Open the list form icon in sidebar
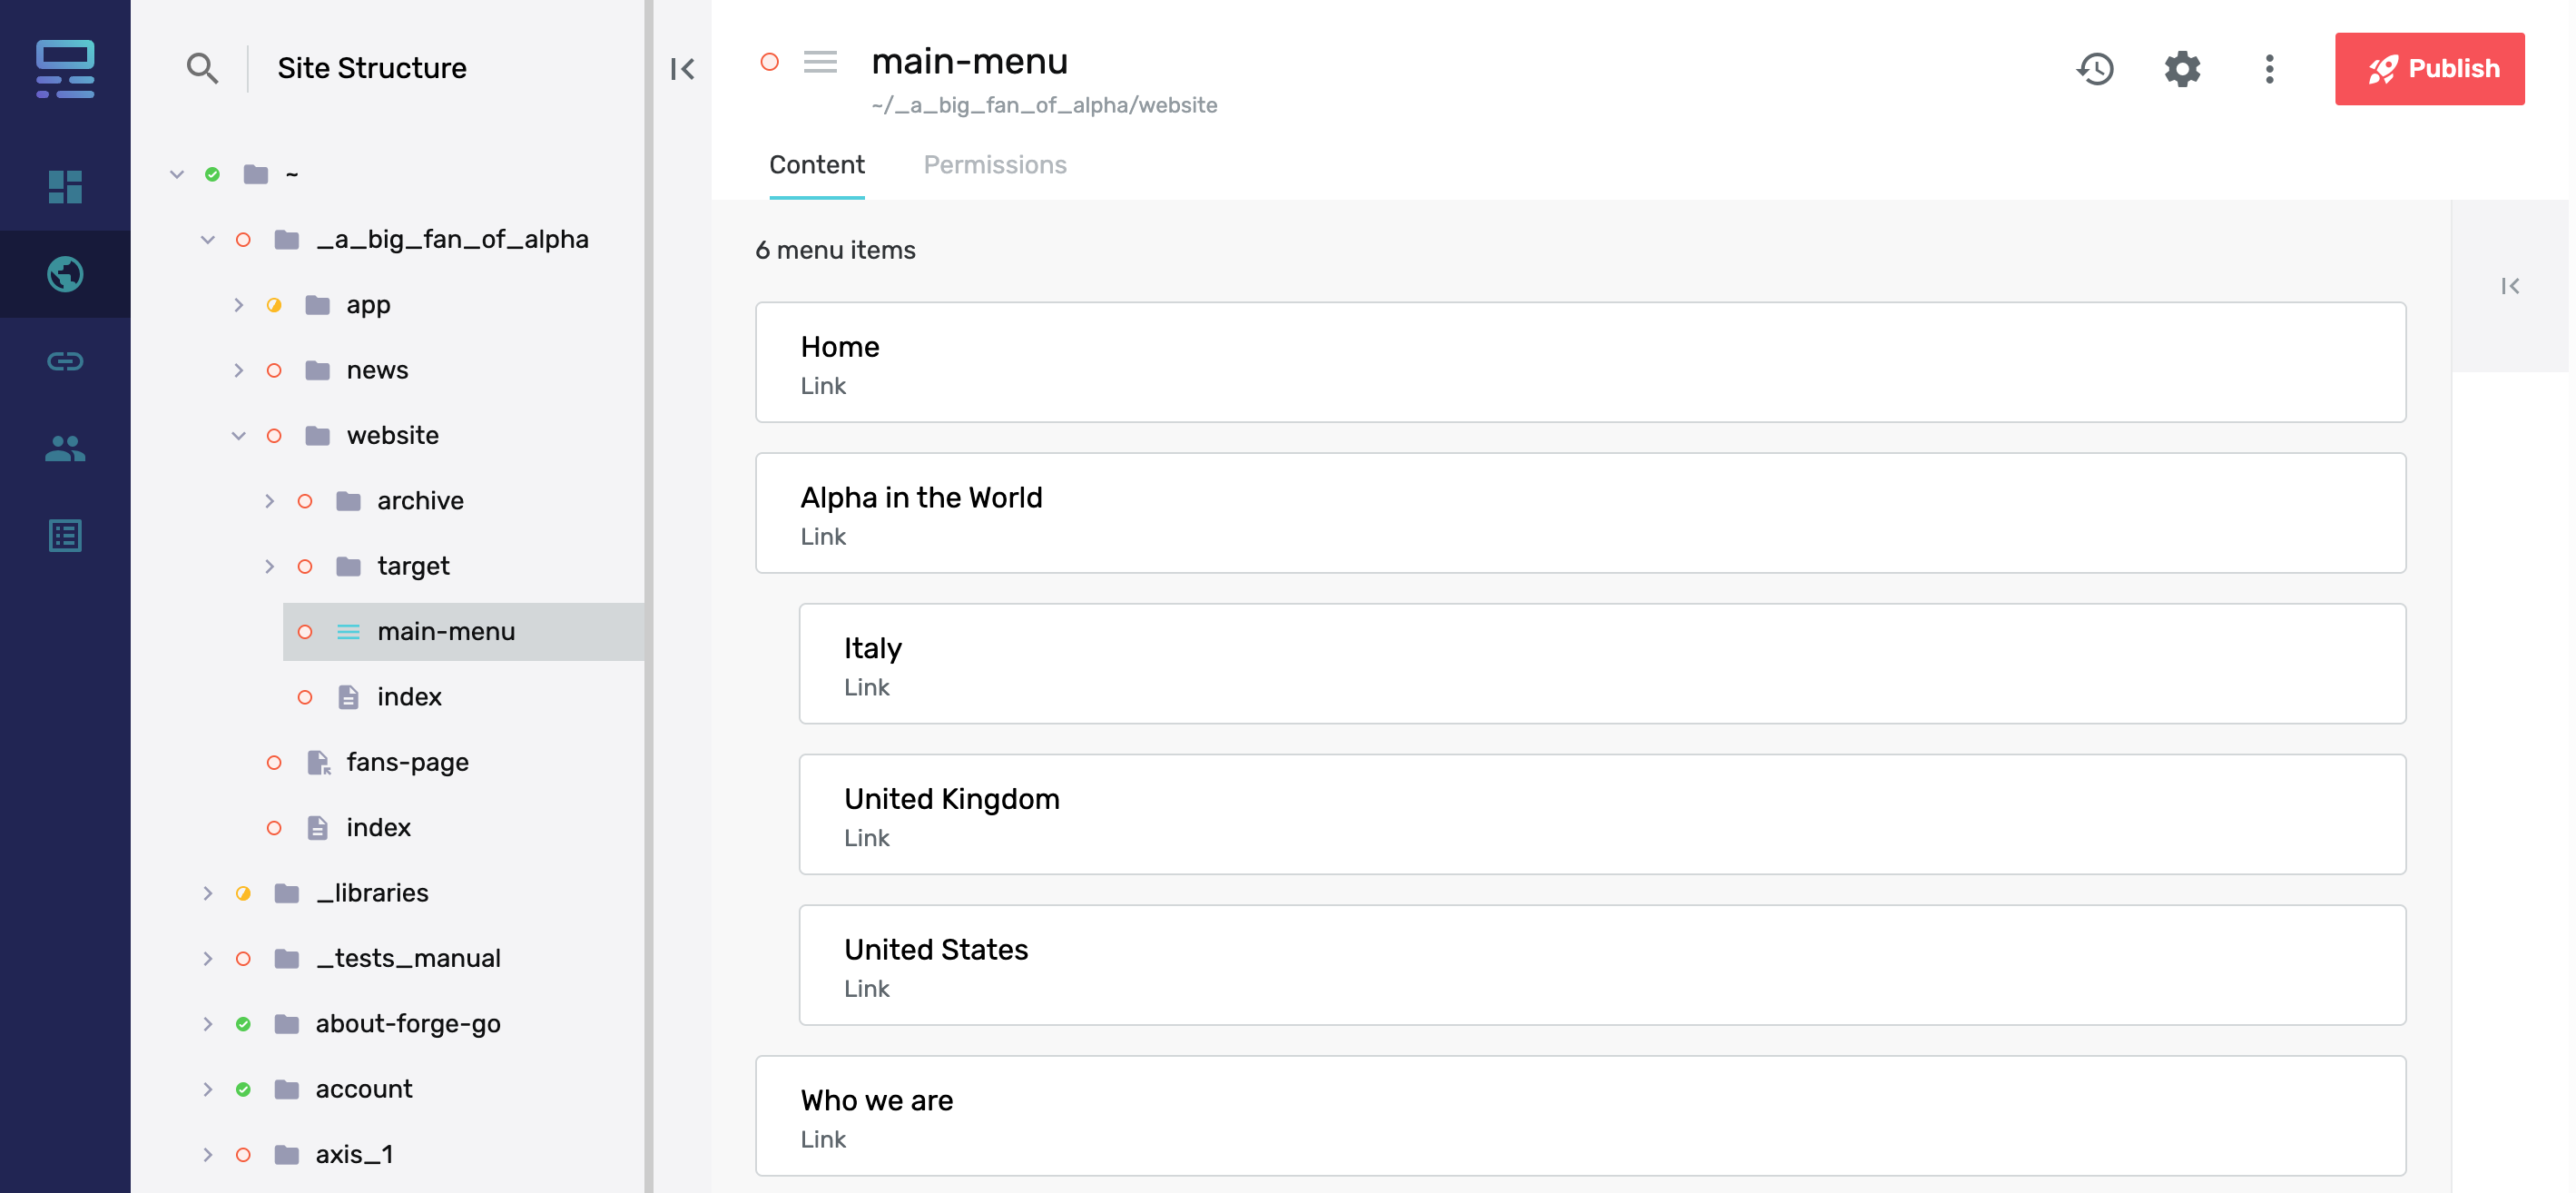Screen dimensions: 2576x1193 tap(65, 536)
